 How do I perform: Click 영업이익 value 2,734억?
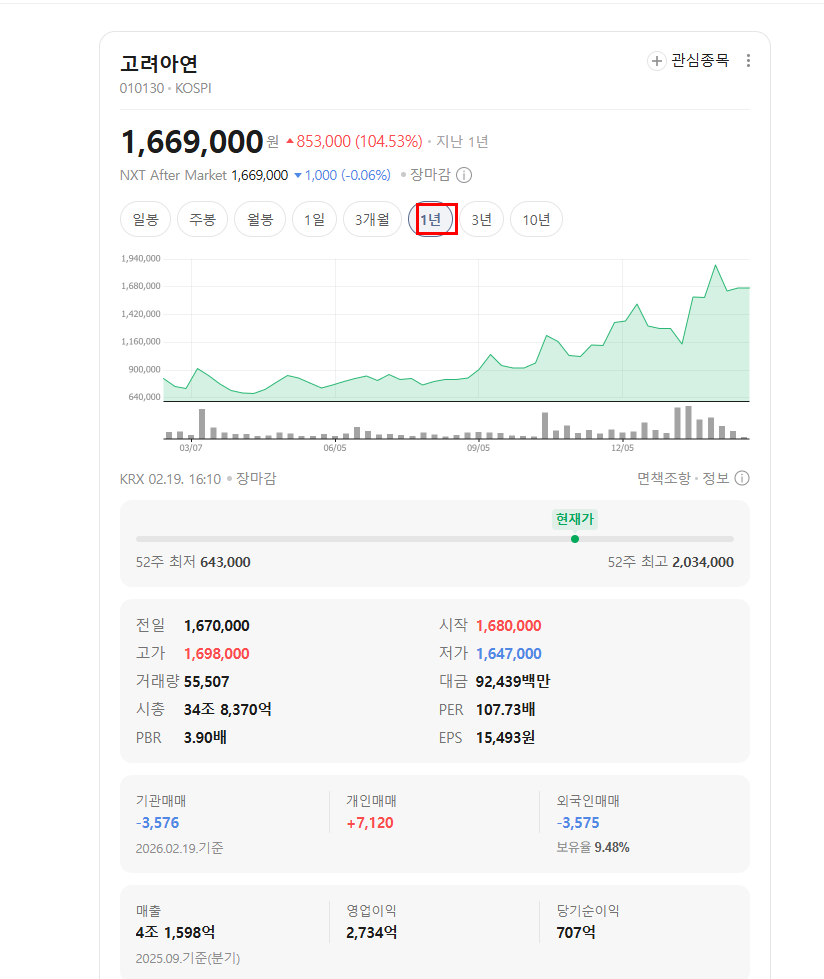pyautogui.click(x=372, y=933)
